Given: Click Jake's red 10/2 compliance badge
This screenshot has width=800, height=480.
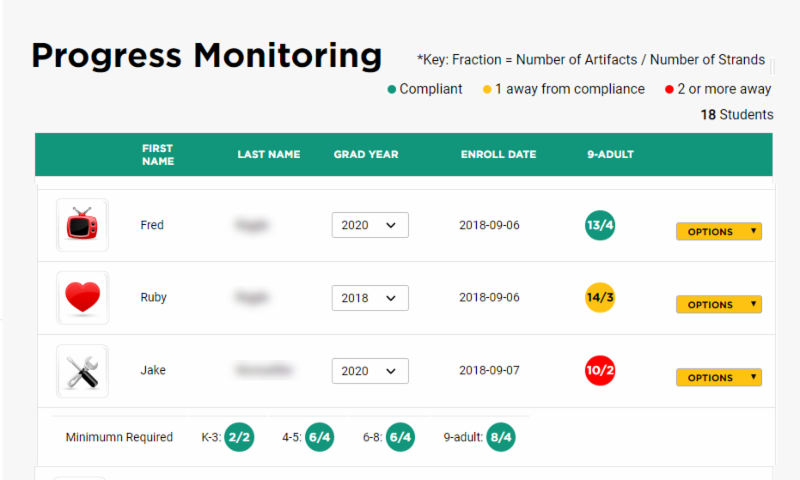Looking at the screenshot, I should [600, 371].
